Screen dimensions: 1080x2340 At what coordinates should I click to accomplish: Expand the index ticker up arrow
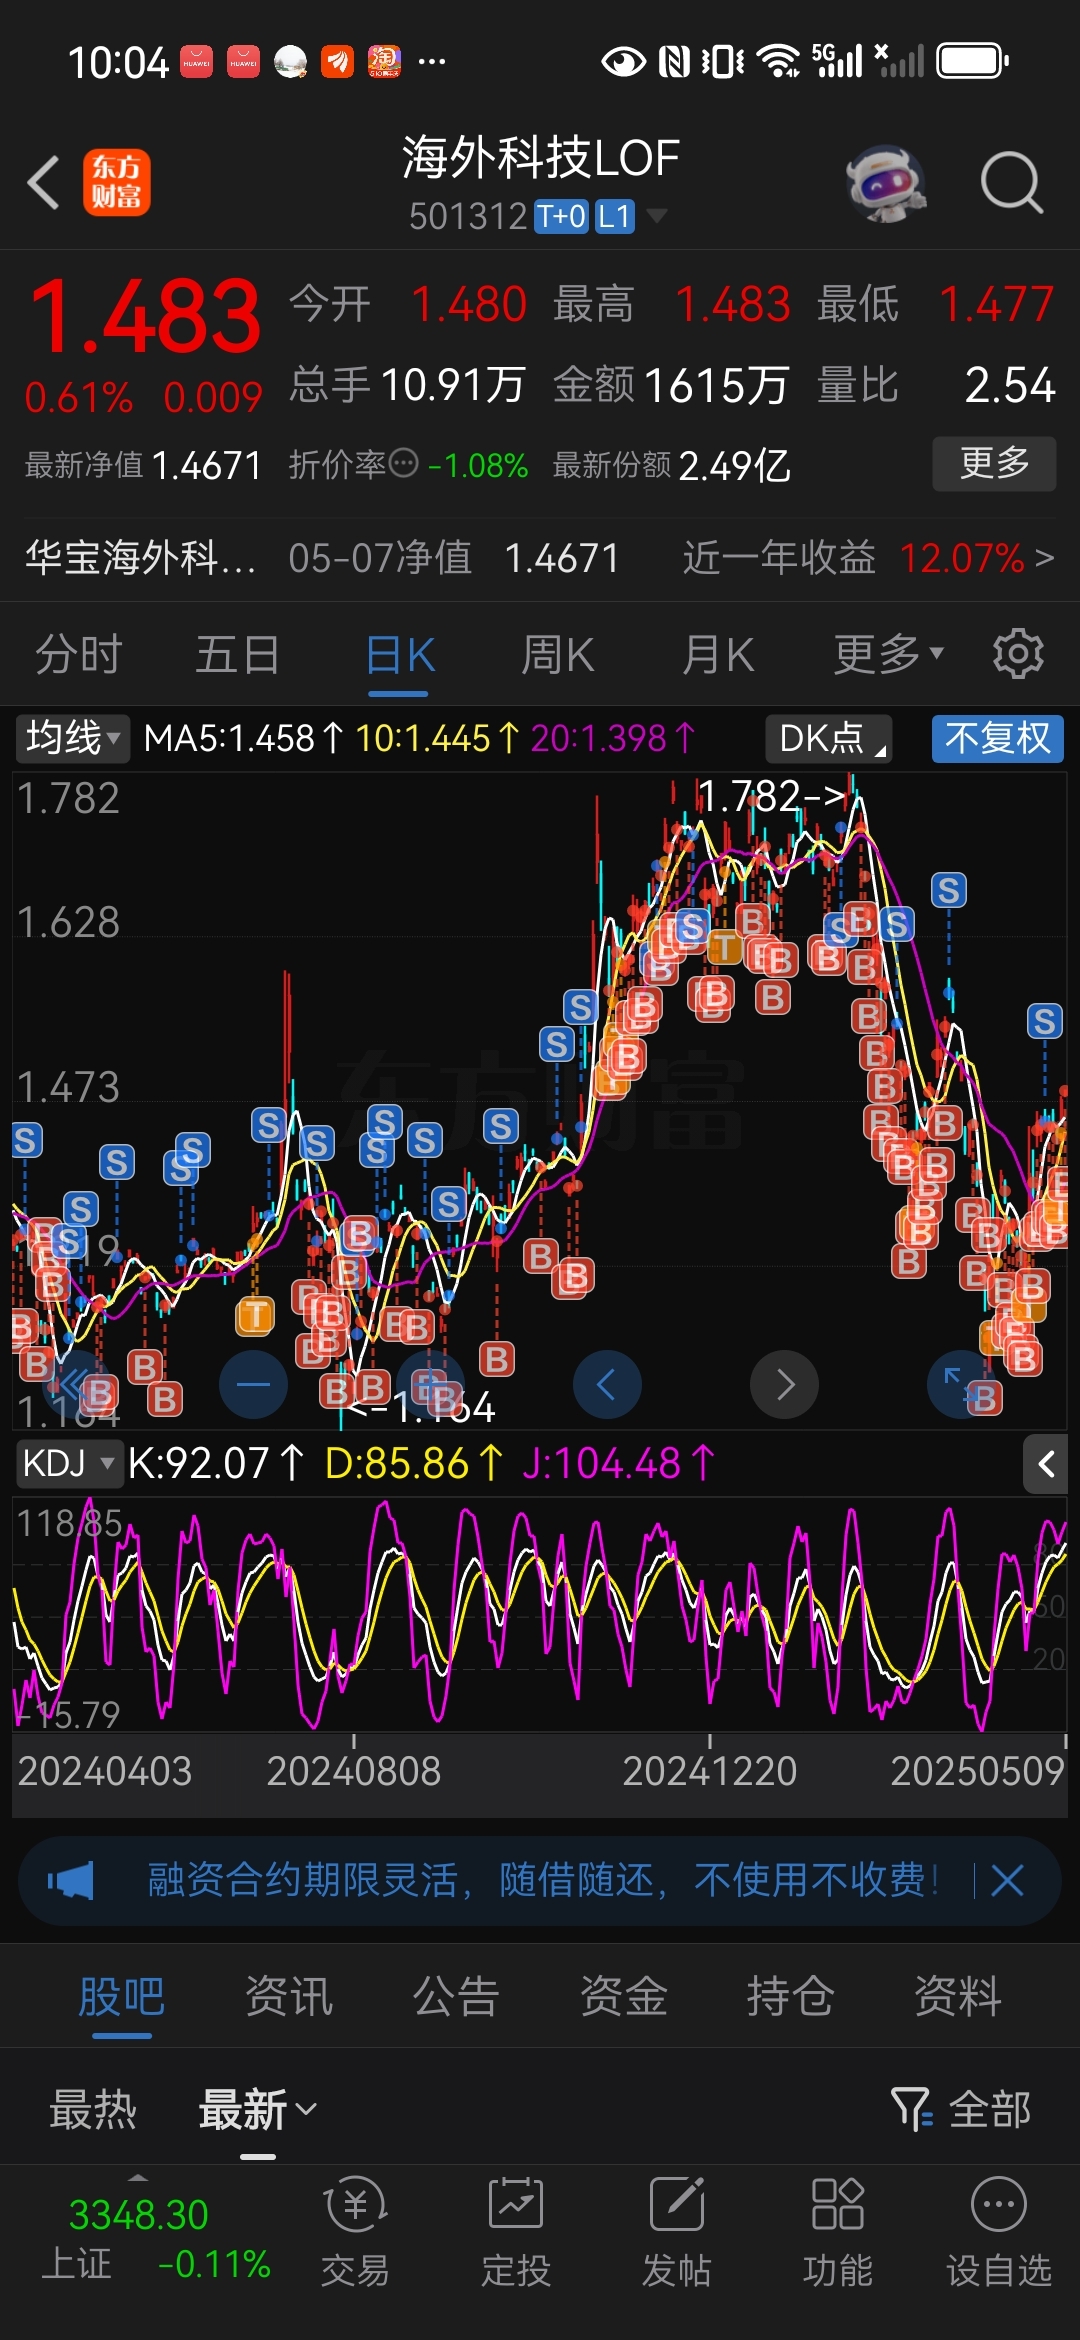point(138,2178)
